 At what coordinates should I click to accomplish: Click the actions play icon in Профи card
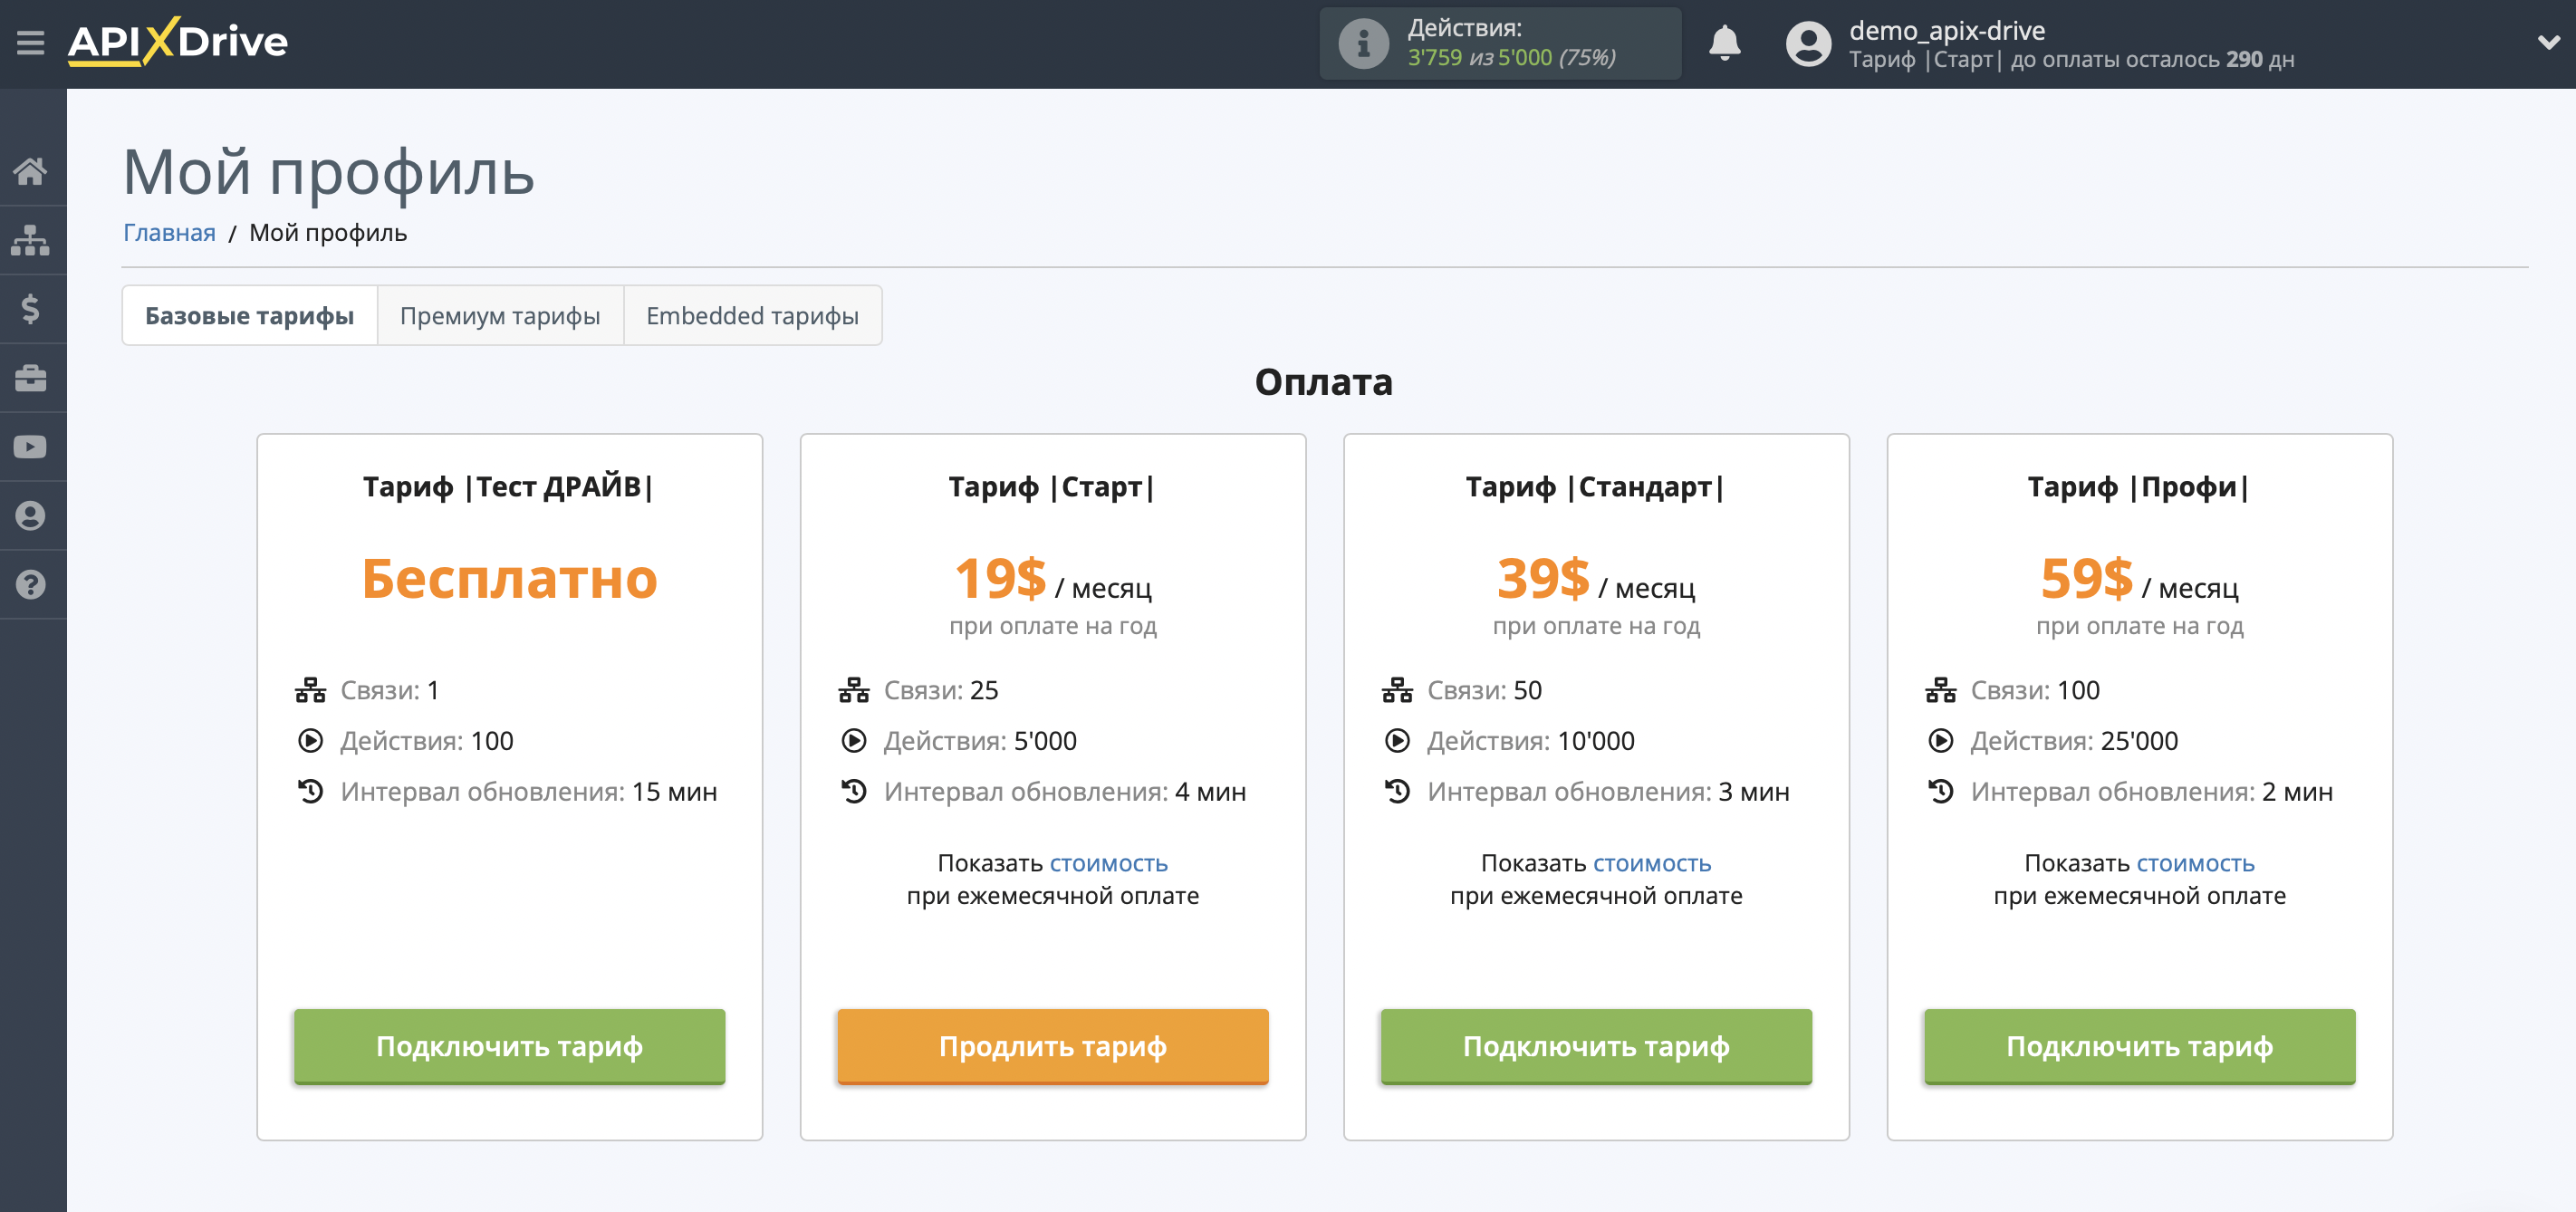pos(1940,741)
